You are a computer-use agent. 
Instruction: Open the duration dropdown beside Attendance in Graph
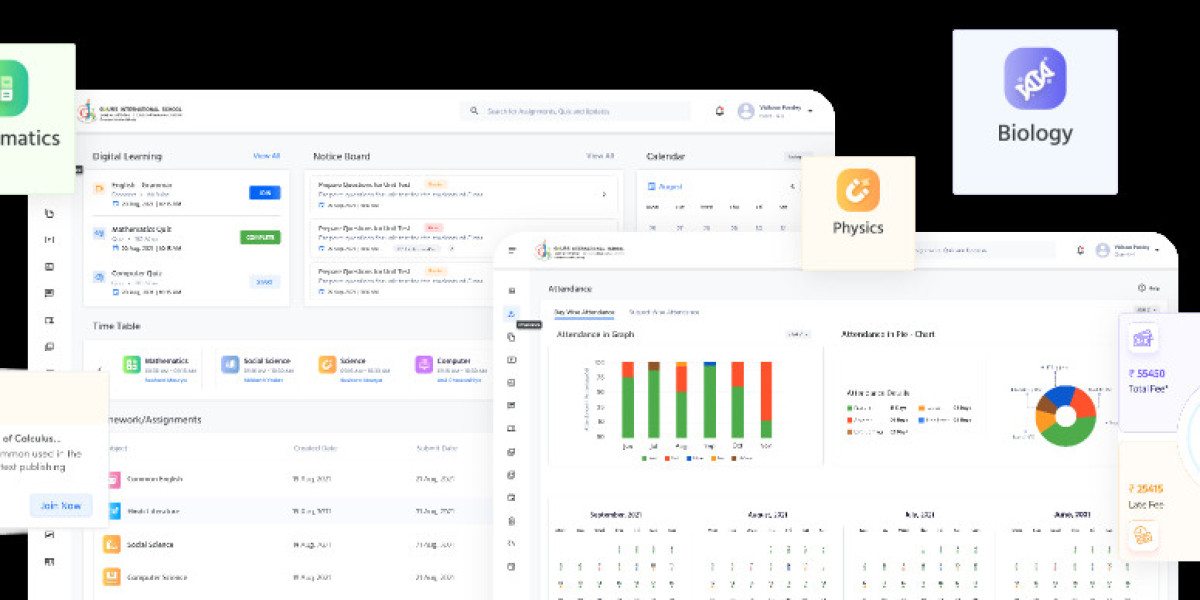(798, 334)
